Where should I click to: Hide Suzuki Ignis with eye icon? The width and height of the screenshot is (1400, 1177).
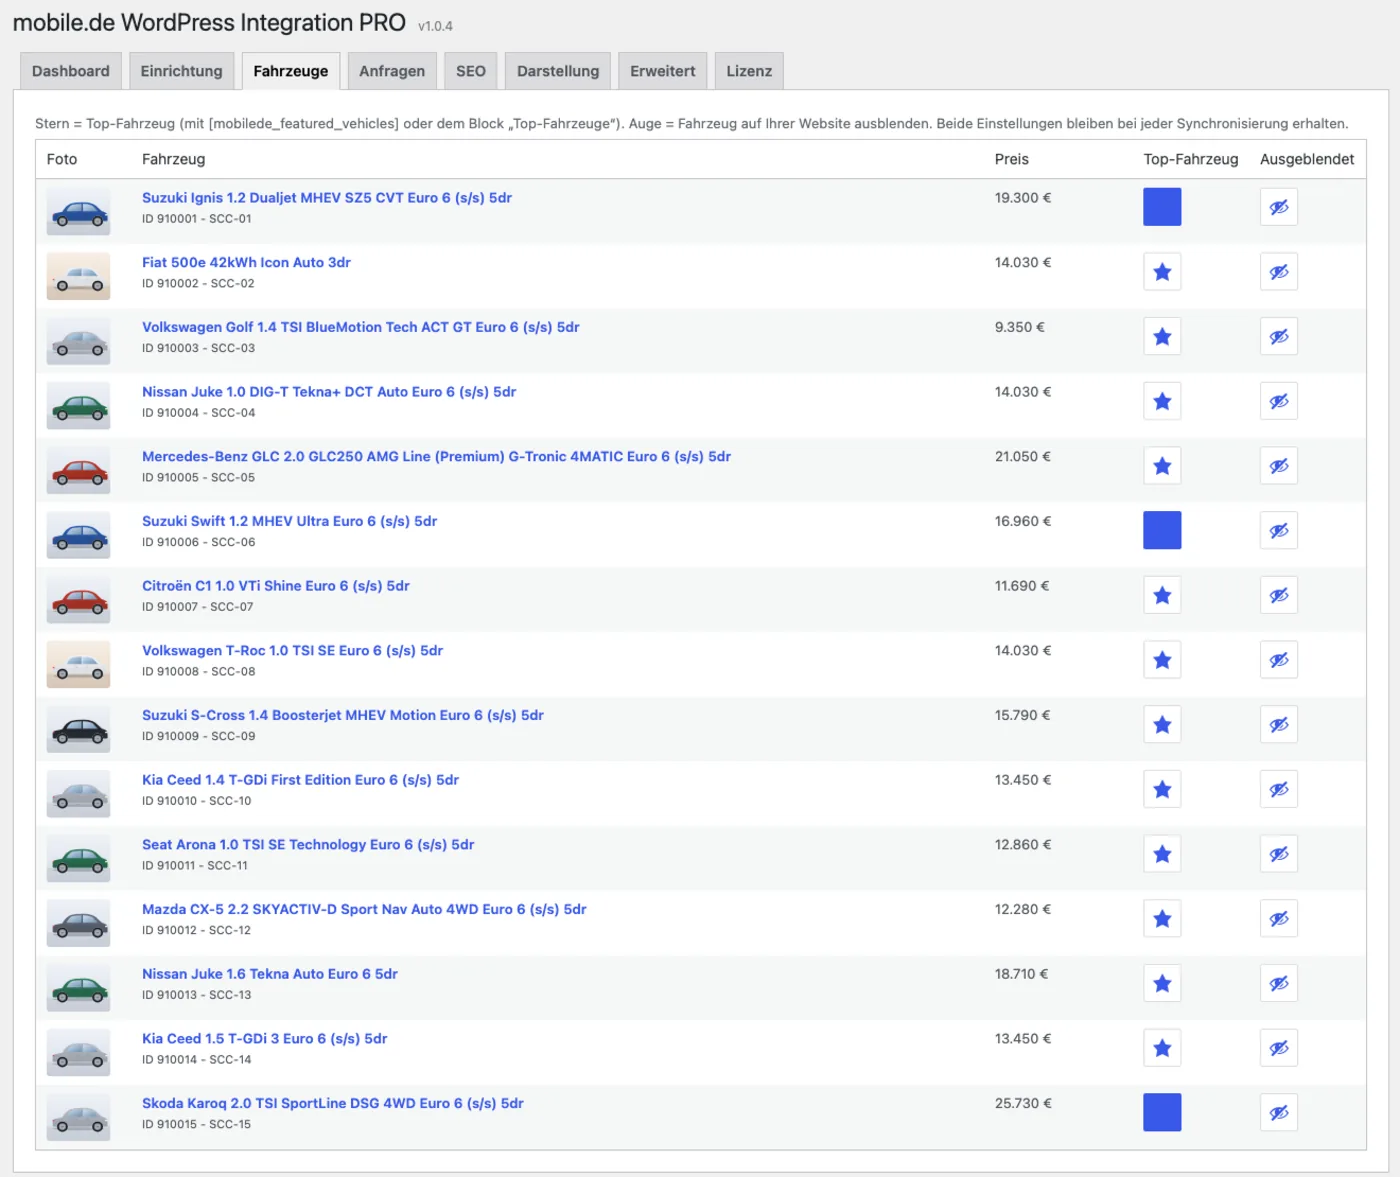tap(1279, 207)
